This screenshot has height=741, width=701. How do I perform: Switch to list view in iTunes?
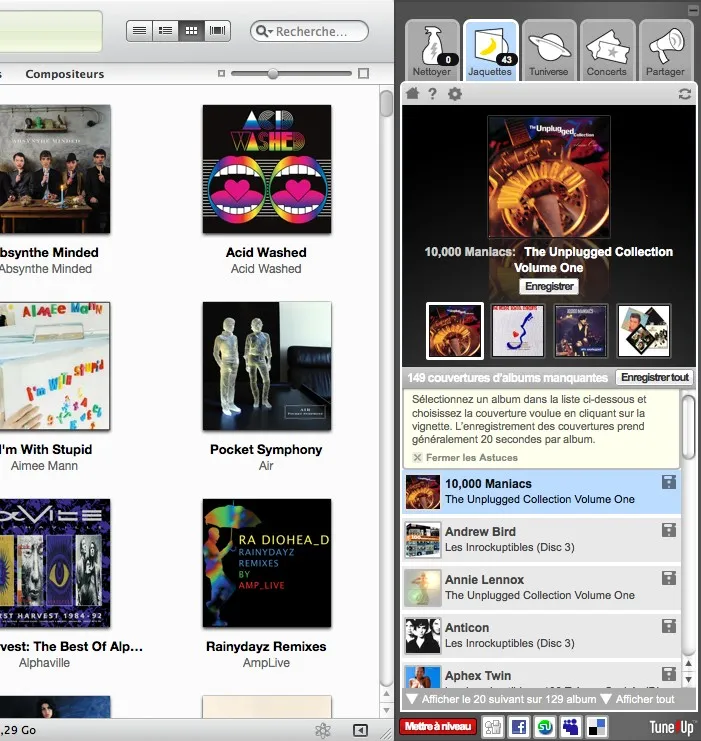[139, 31]
